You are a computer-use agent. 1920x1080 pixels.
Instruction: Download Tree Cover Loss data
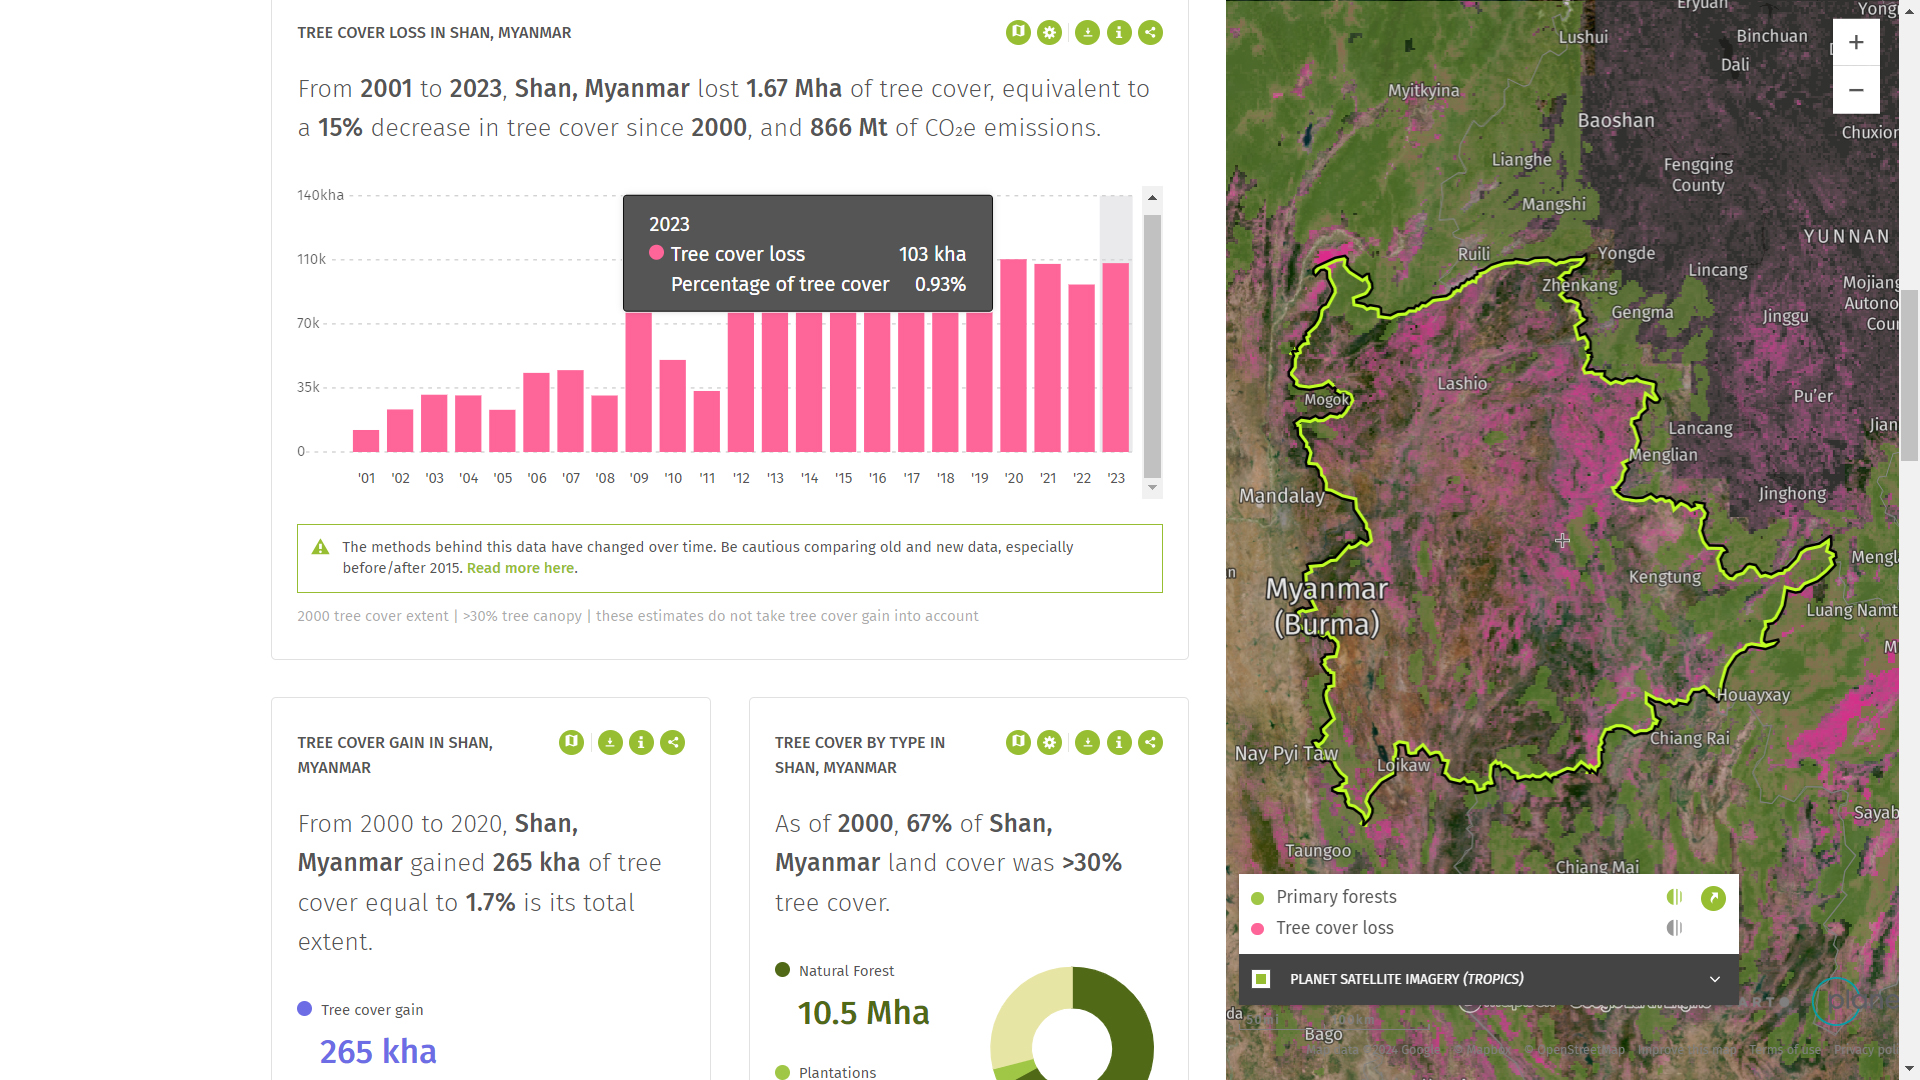(1087, 32)
